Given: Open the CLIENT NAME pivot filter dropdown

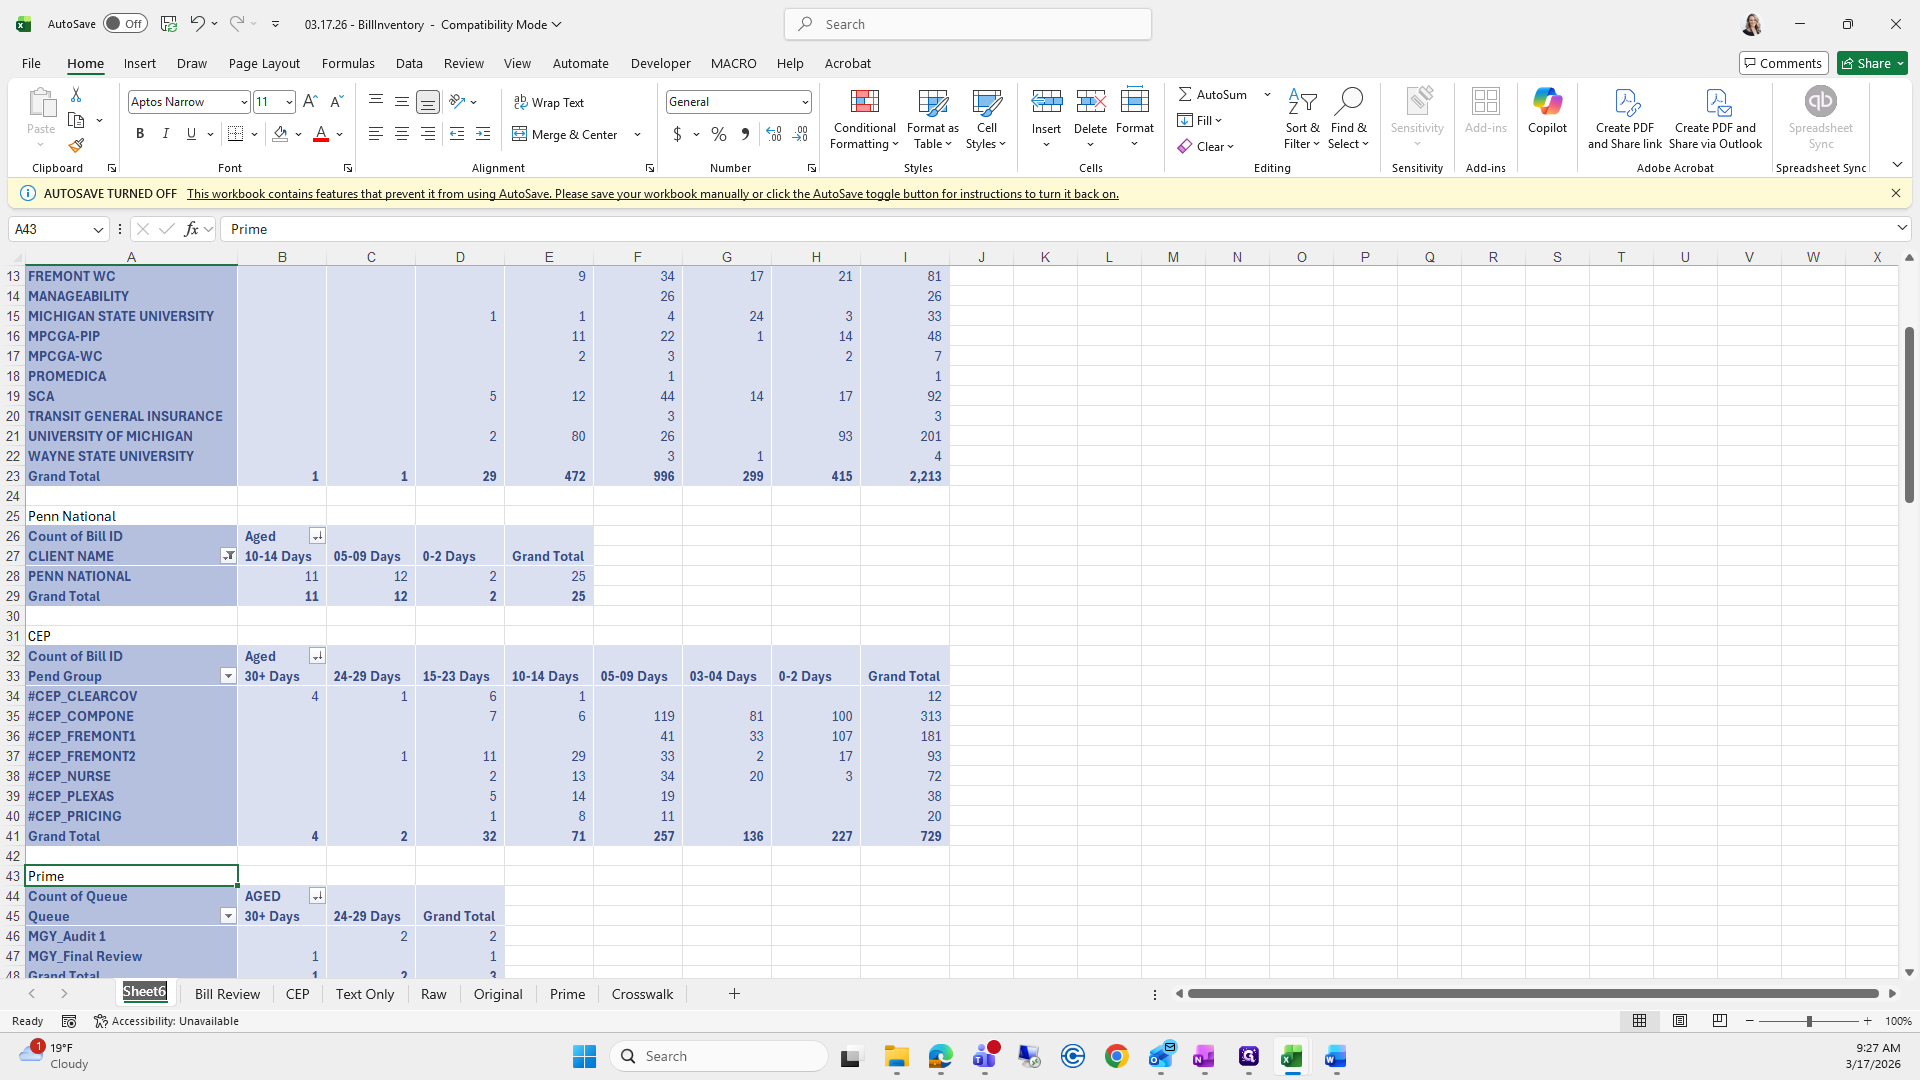Looking at the screenshot, I should 228,556.
